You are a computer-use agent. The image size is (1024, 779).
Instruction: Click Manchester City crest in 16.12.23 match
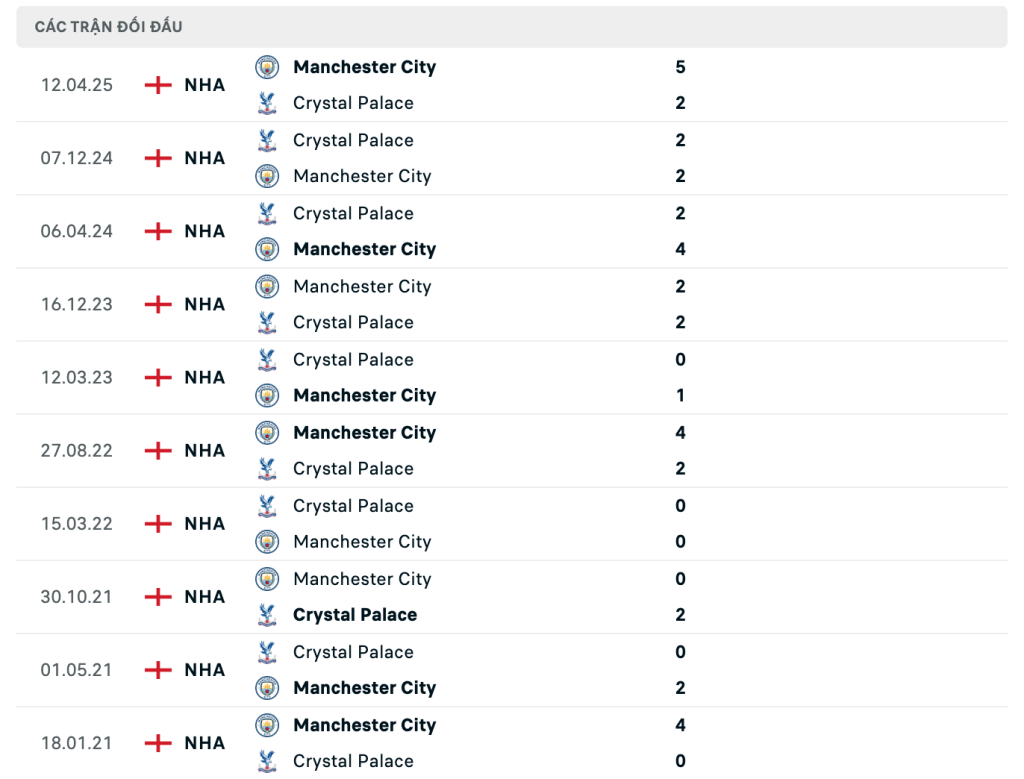(266, 286)
